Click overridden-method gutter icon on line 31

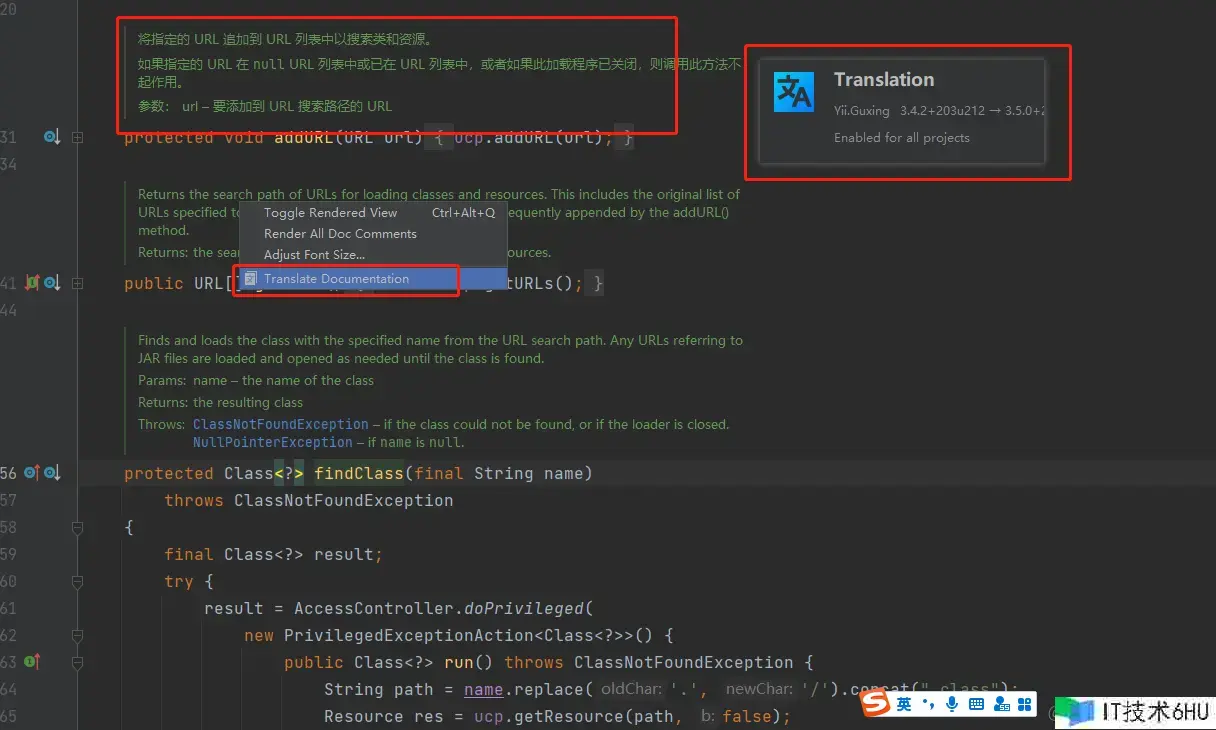52,137
